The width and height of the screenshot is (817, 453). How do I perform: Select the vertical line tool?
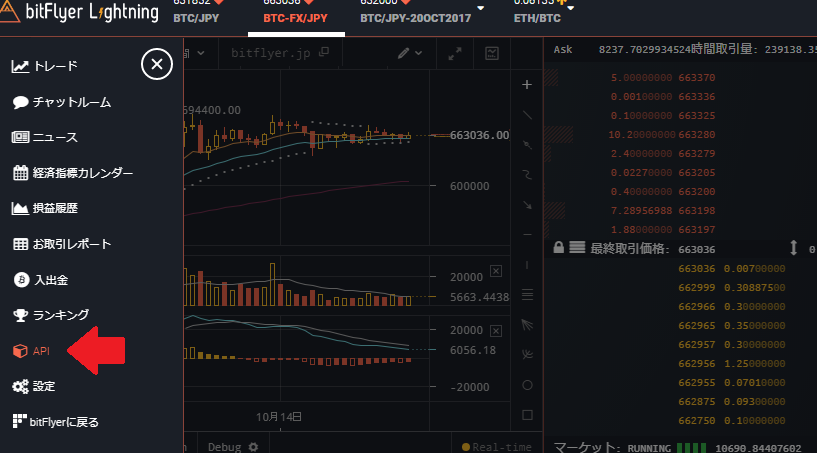[527, 265]
